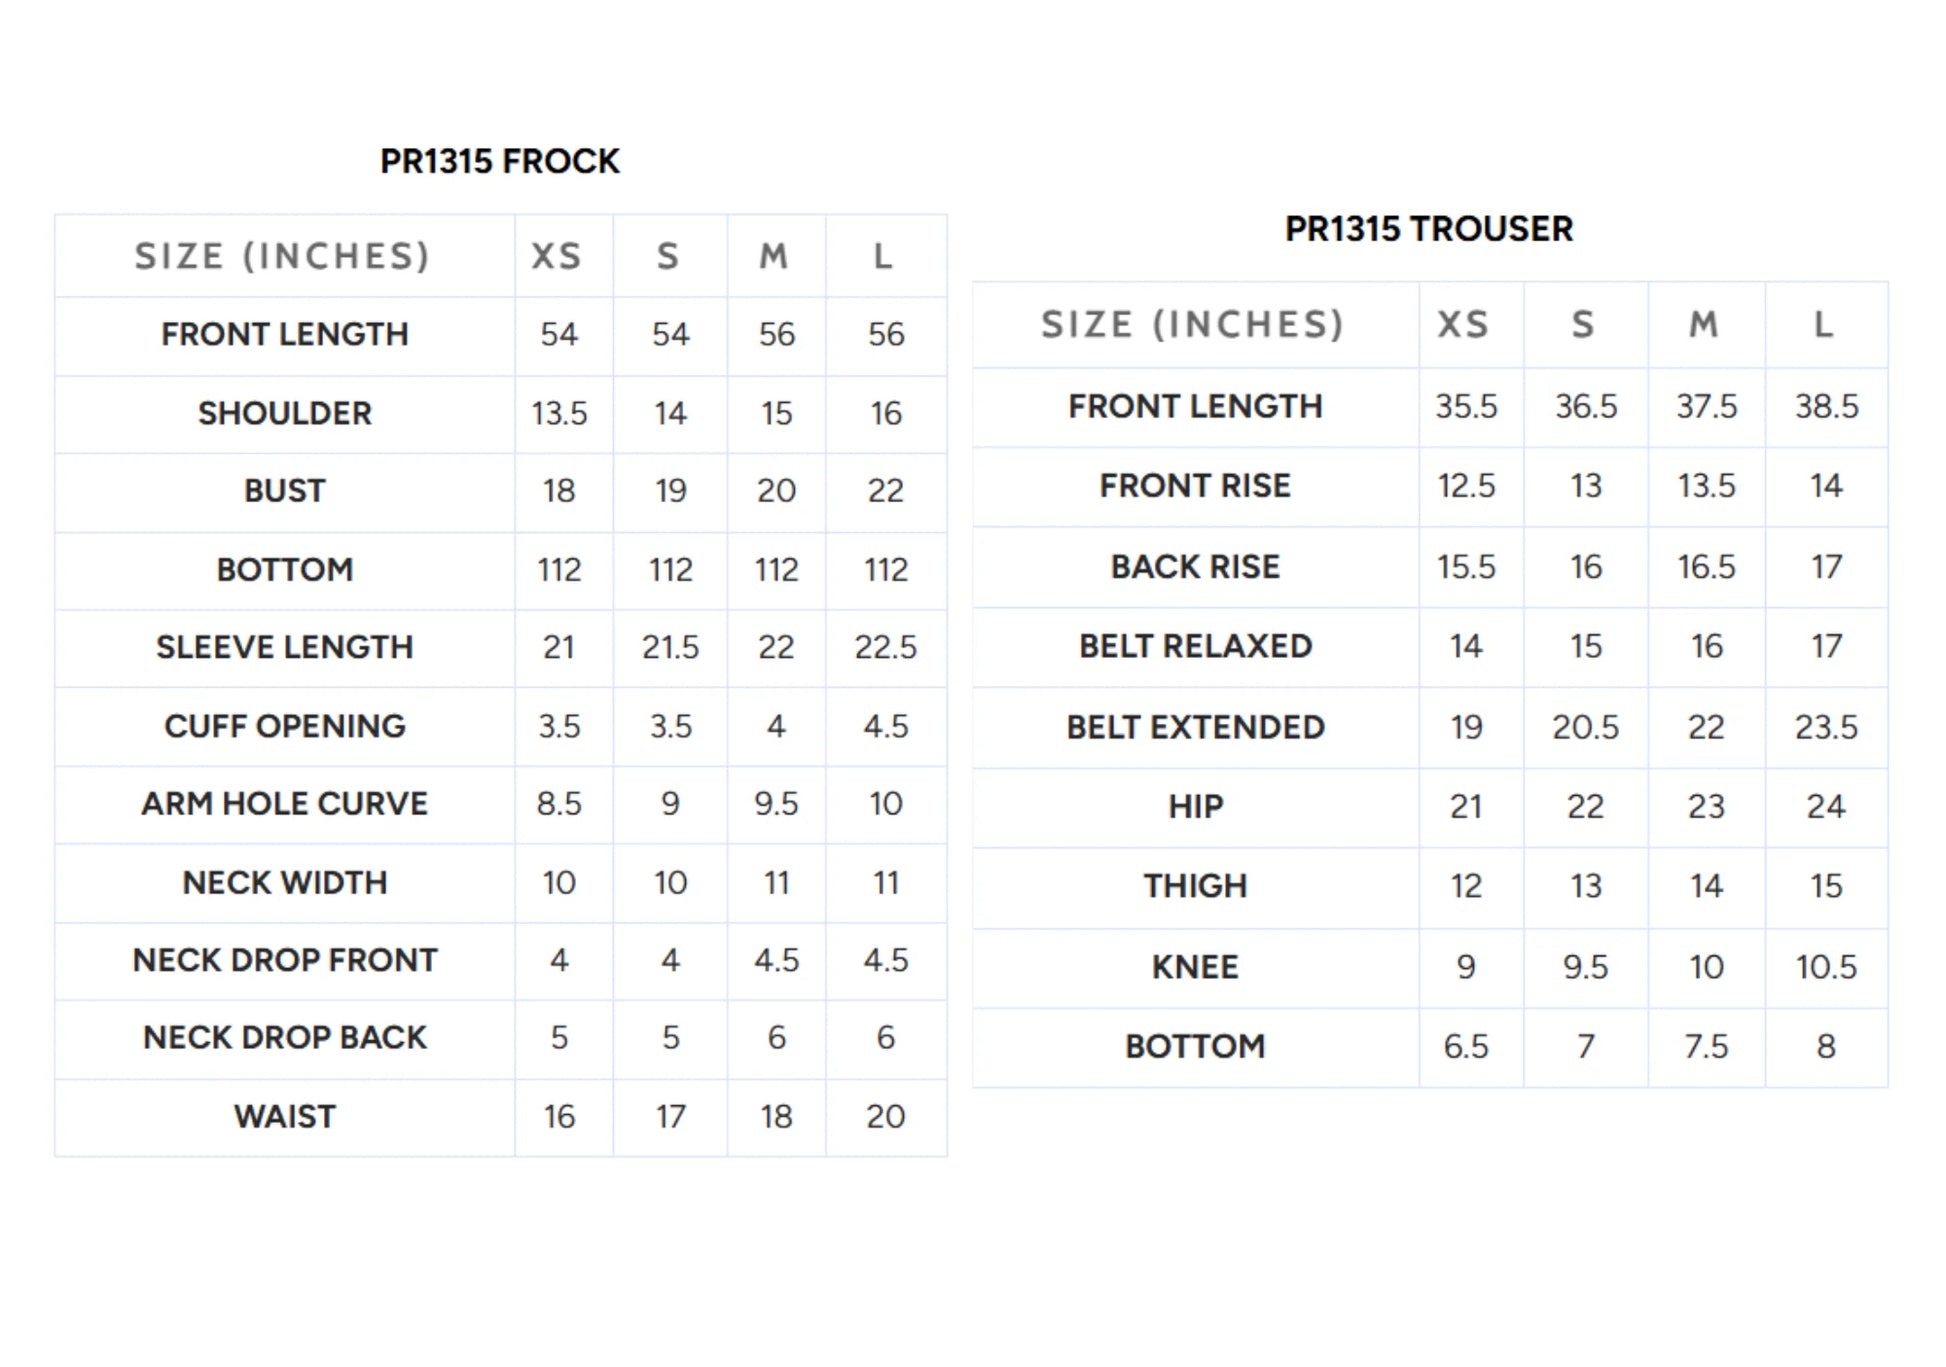
Task: Select the BACK RISE row label
Action: 1195,567
